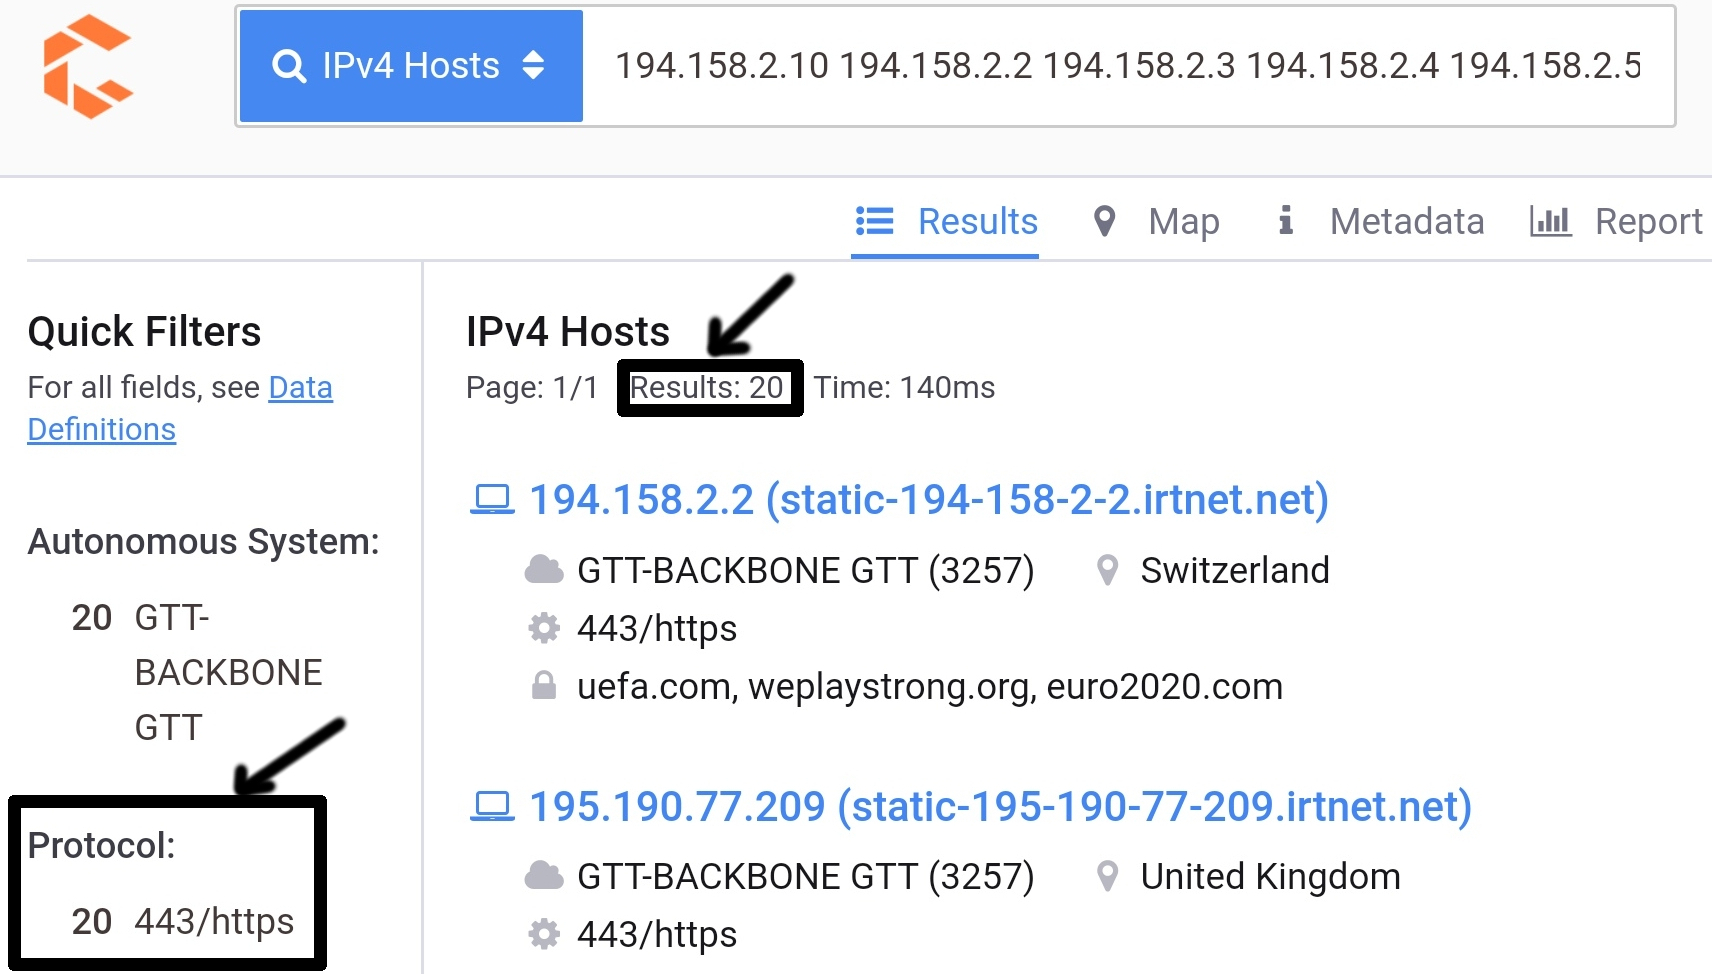Image resolution: width=1712 pixels, height=974 pixels.
Task: Click the laptop icon beside 195.190.77.209
Action: [x=492, y=806]
